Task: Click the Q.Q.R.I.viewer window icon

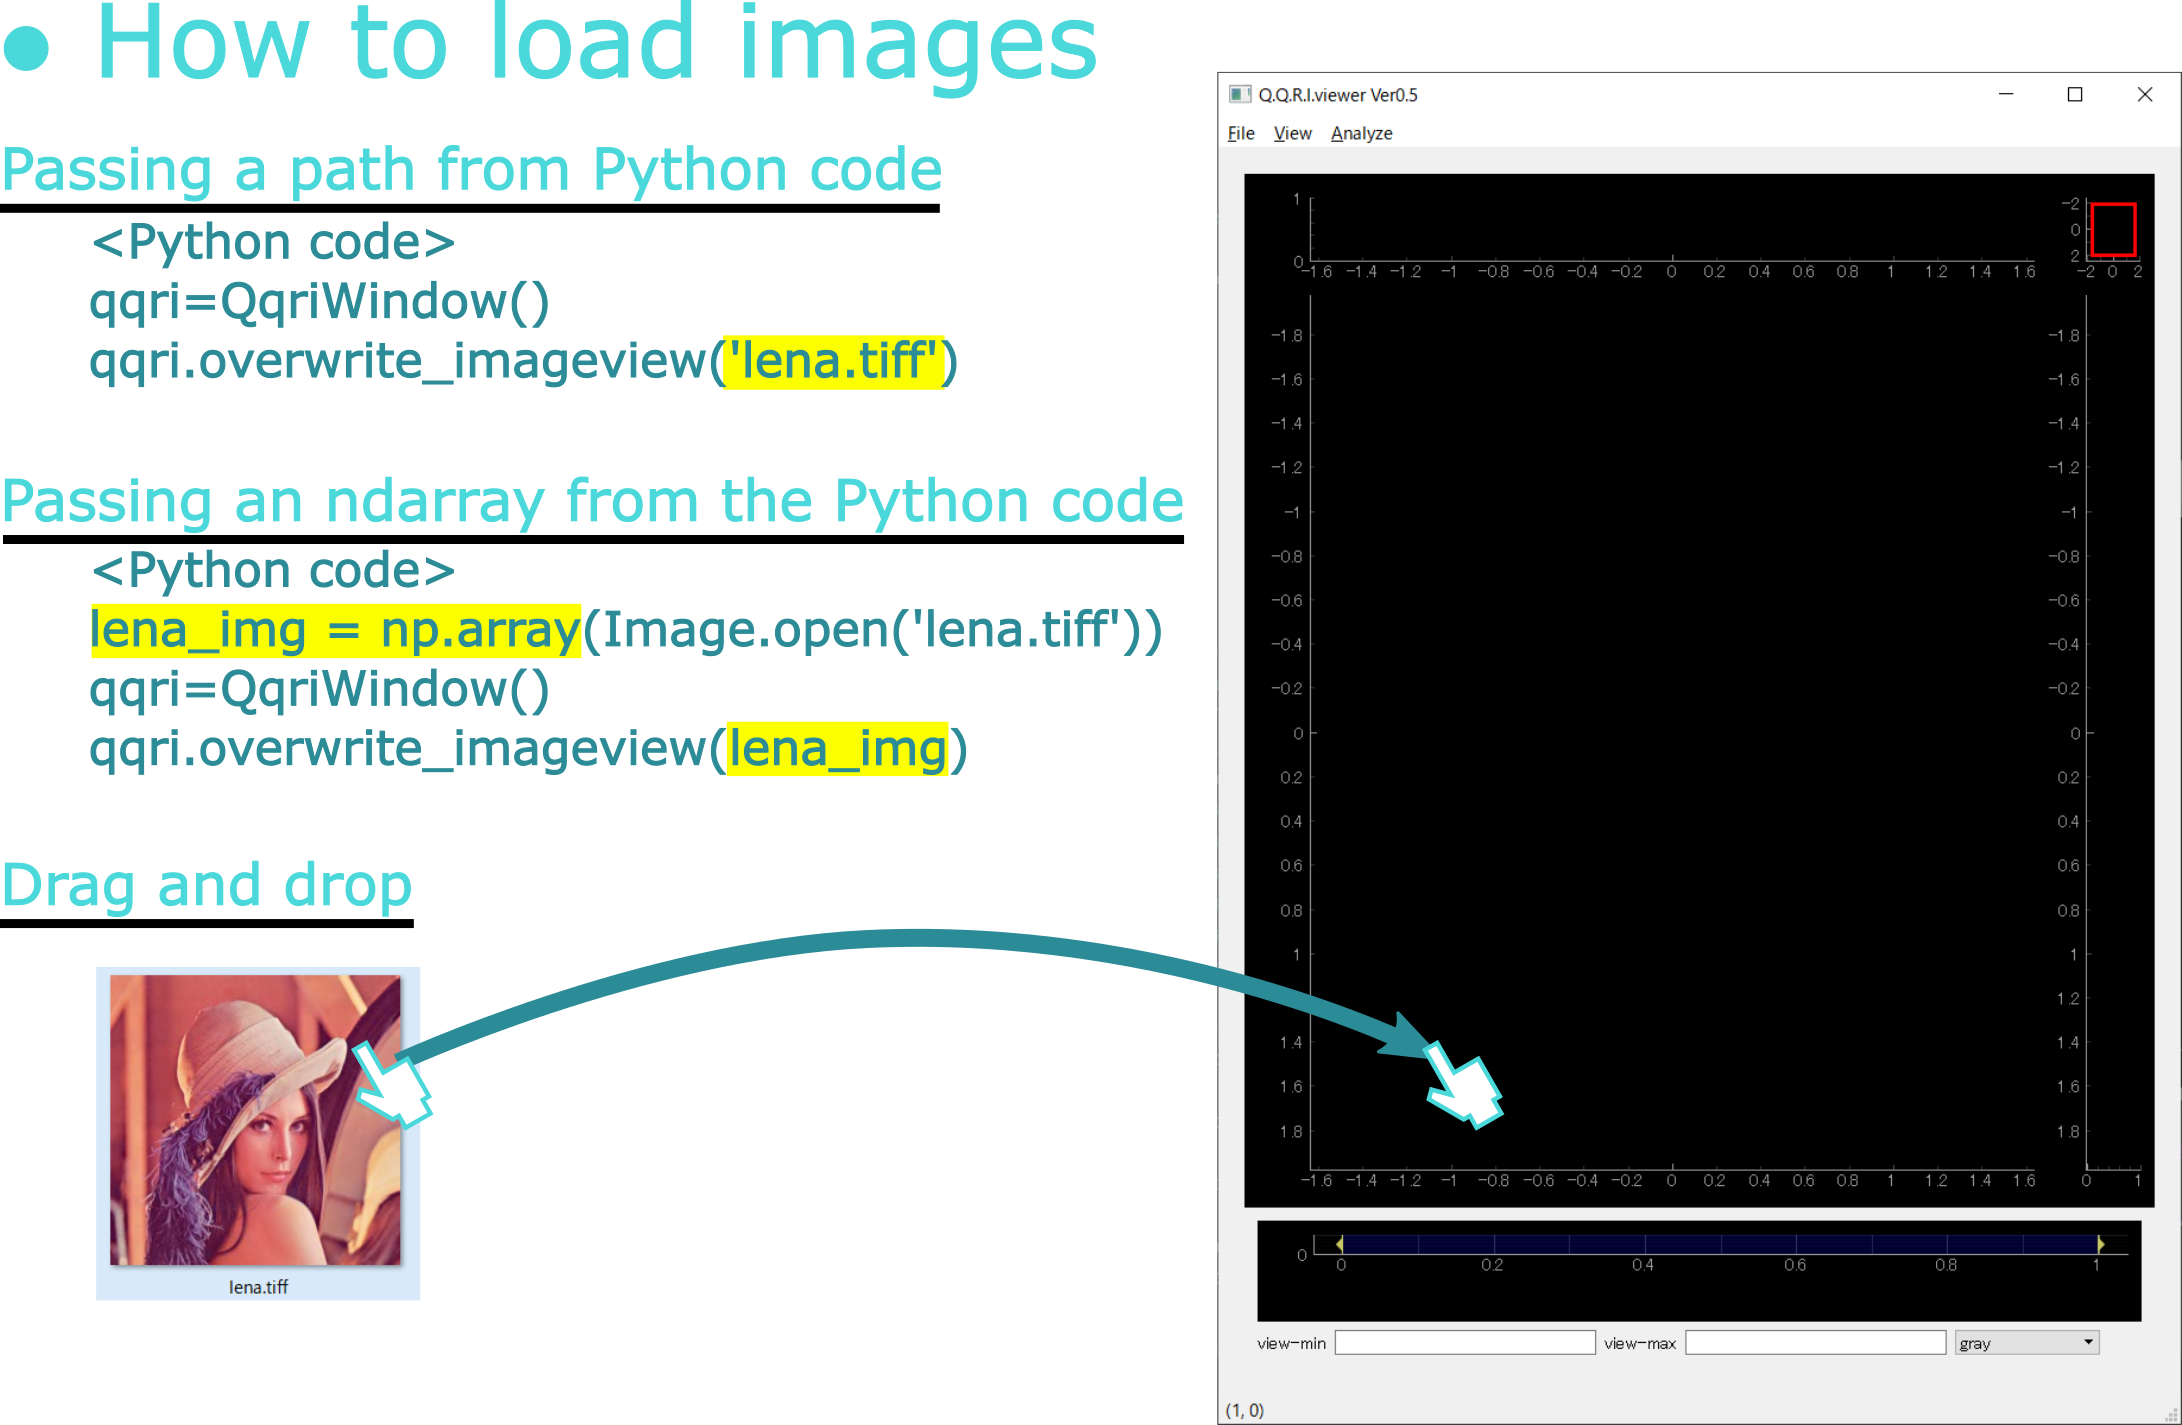Action: point(1240,94)
